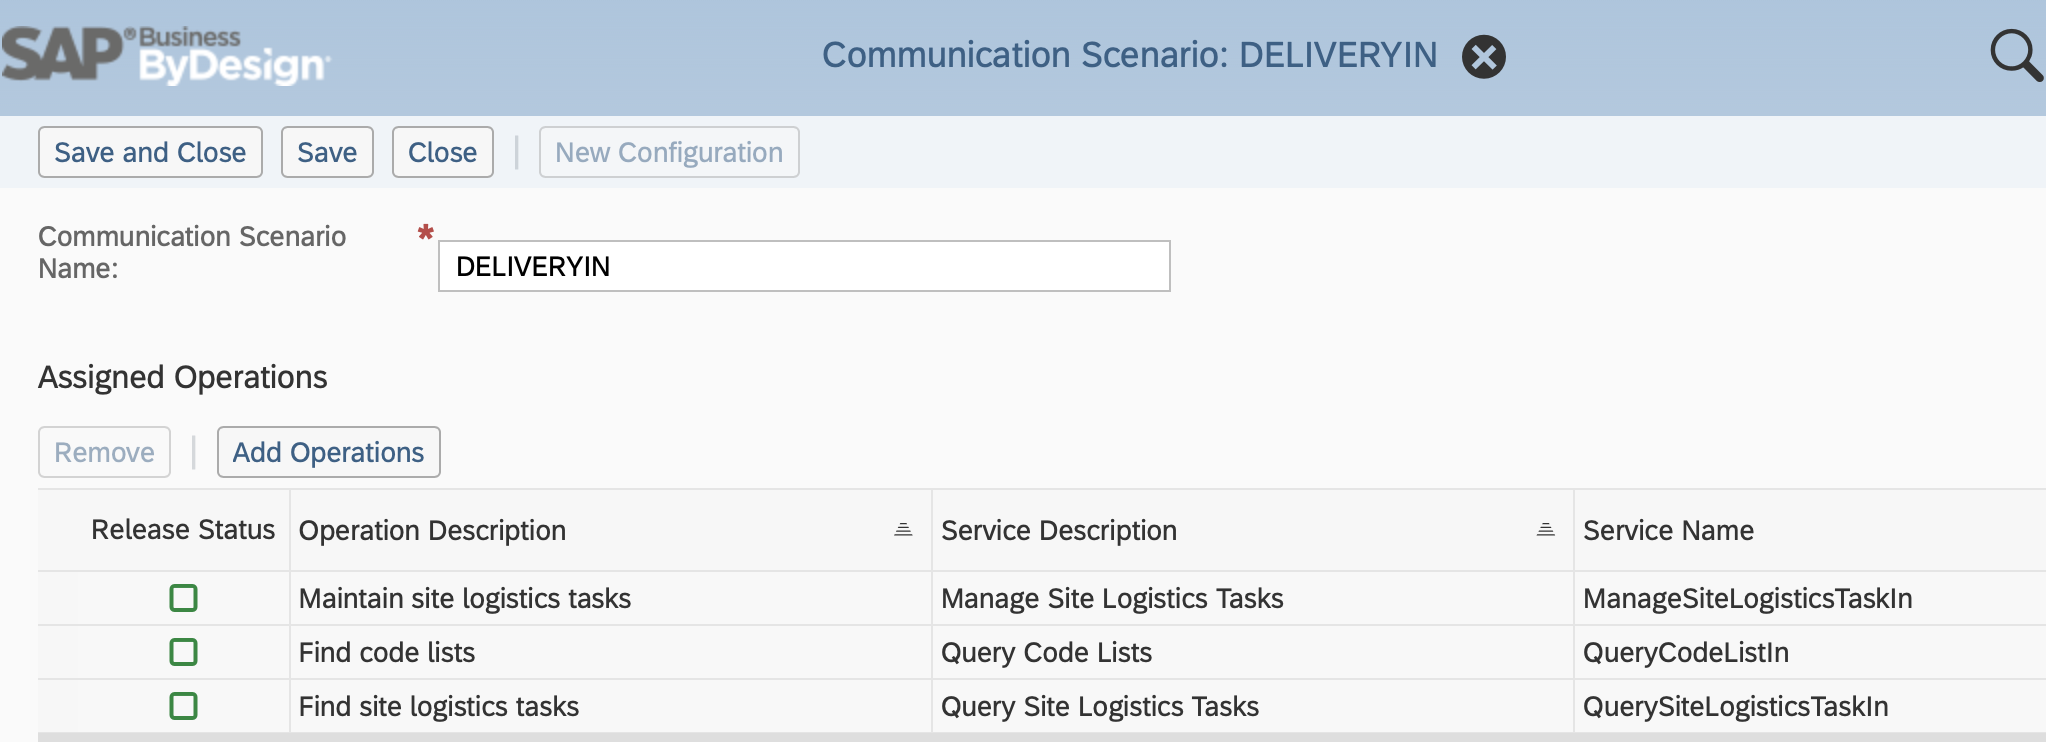Select the 'Maintain site logistics tasks' cell
The width and height of the screenshot is (2046, 742).
(611, 598)
